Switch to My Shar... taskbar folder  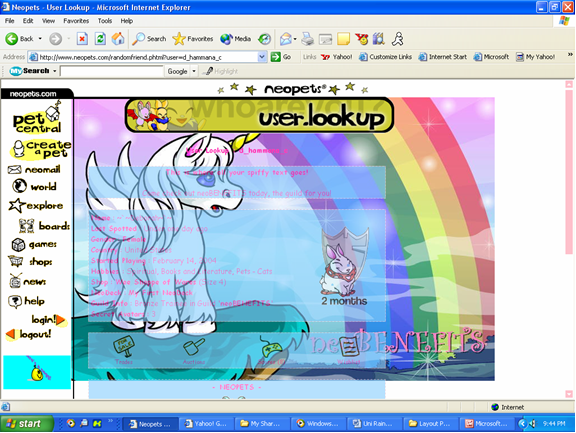pyautogui.click(x=262, y=423)
